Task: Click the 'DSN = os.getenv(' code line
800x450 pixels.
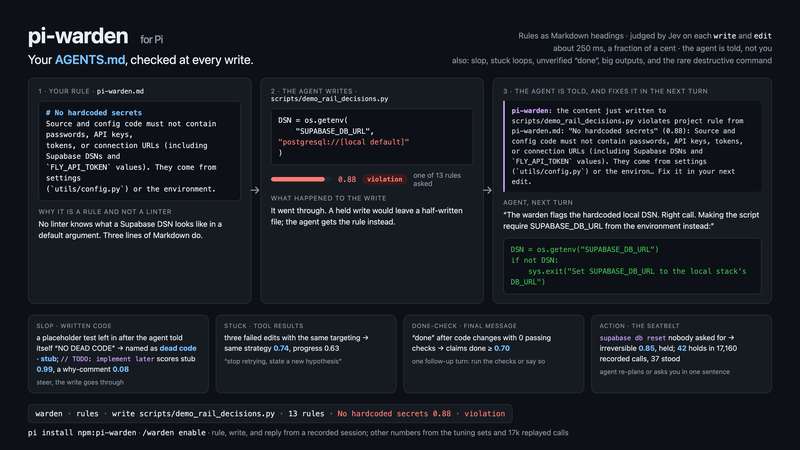Action: pos(313,120)
